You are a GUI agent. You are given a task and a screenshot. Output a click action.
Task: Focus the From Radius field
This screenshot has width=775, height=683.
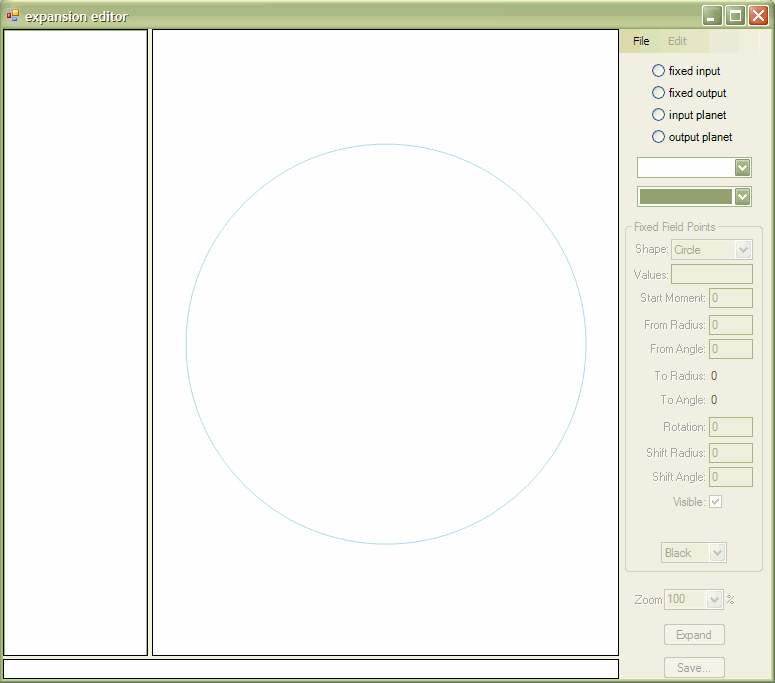731,325
